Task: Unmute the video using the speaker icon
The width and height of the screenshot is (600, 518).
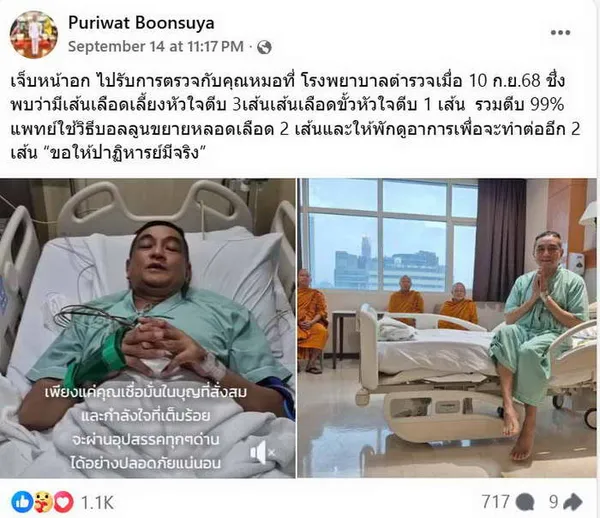Action: tap(262, 453)
